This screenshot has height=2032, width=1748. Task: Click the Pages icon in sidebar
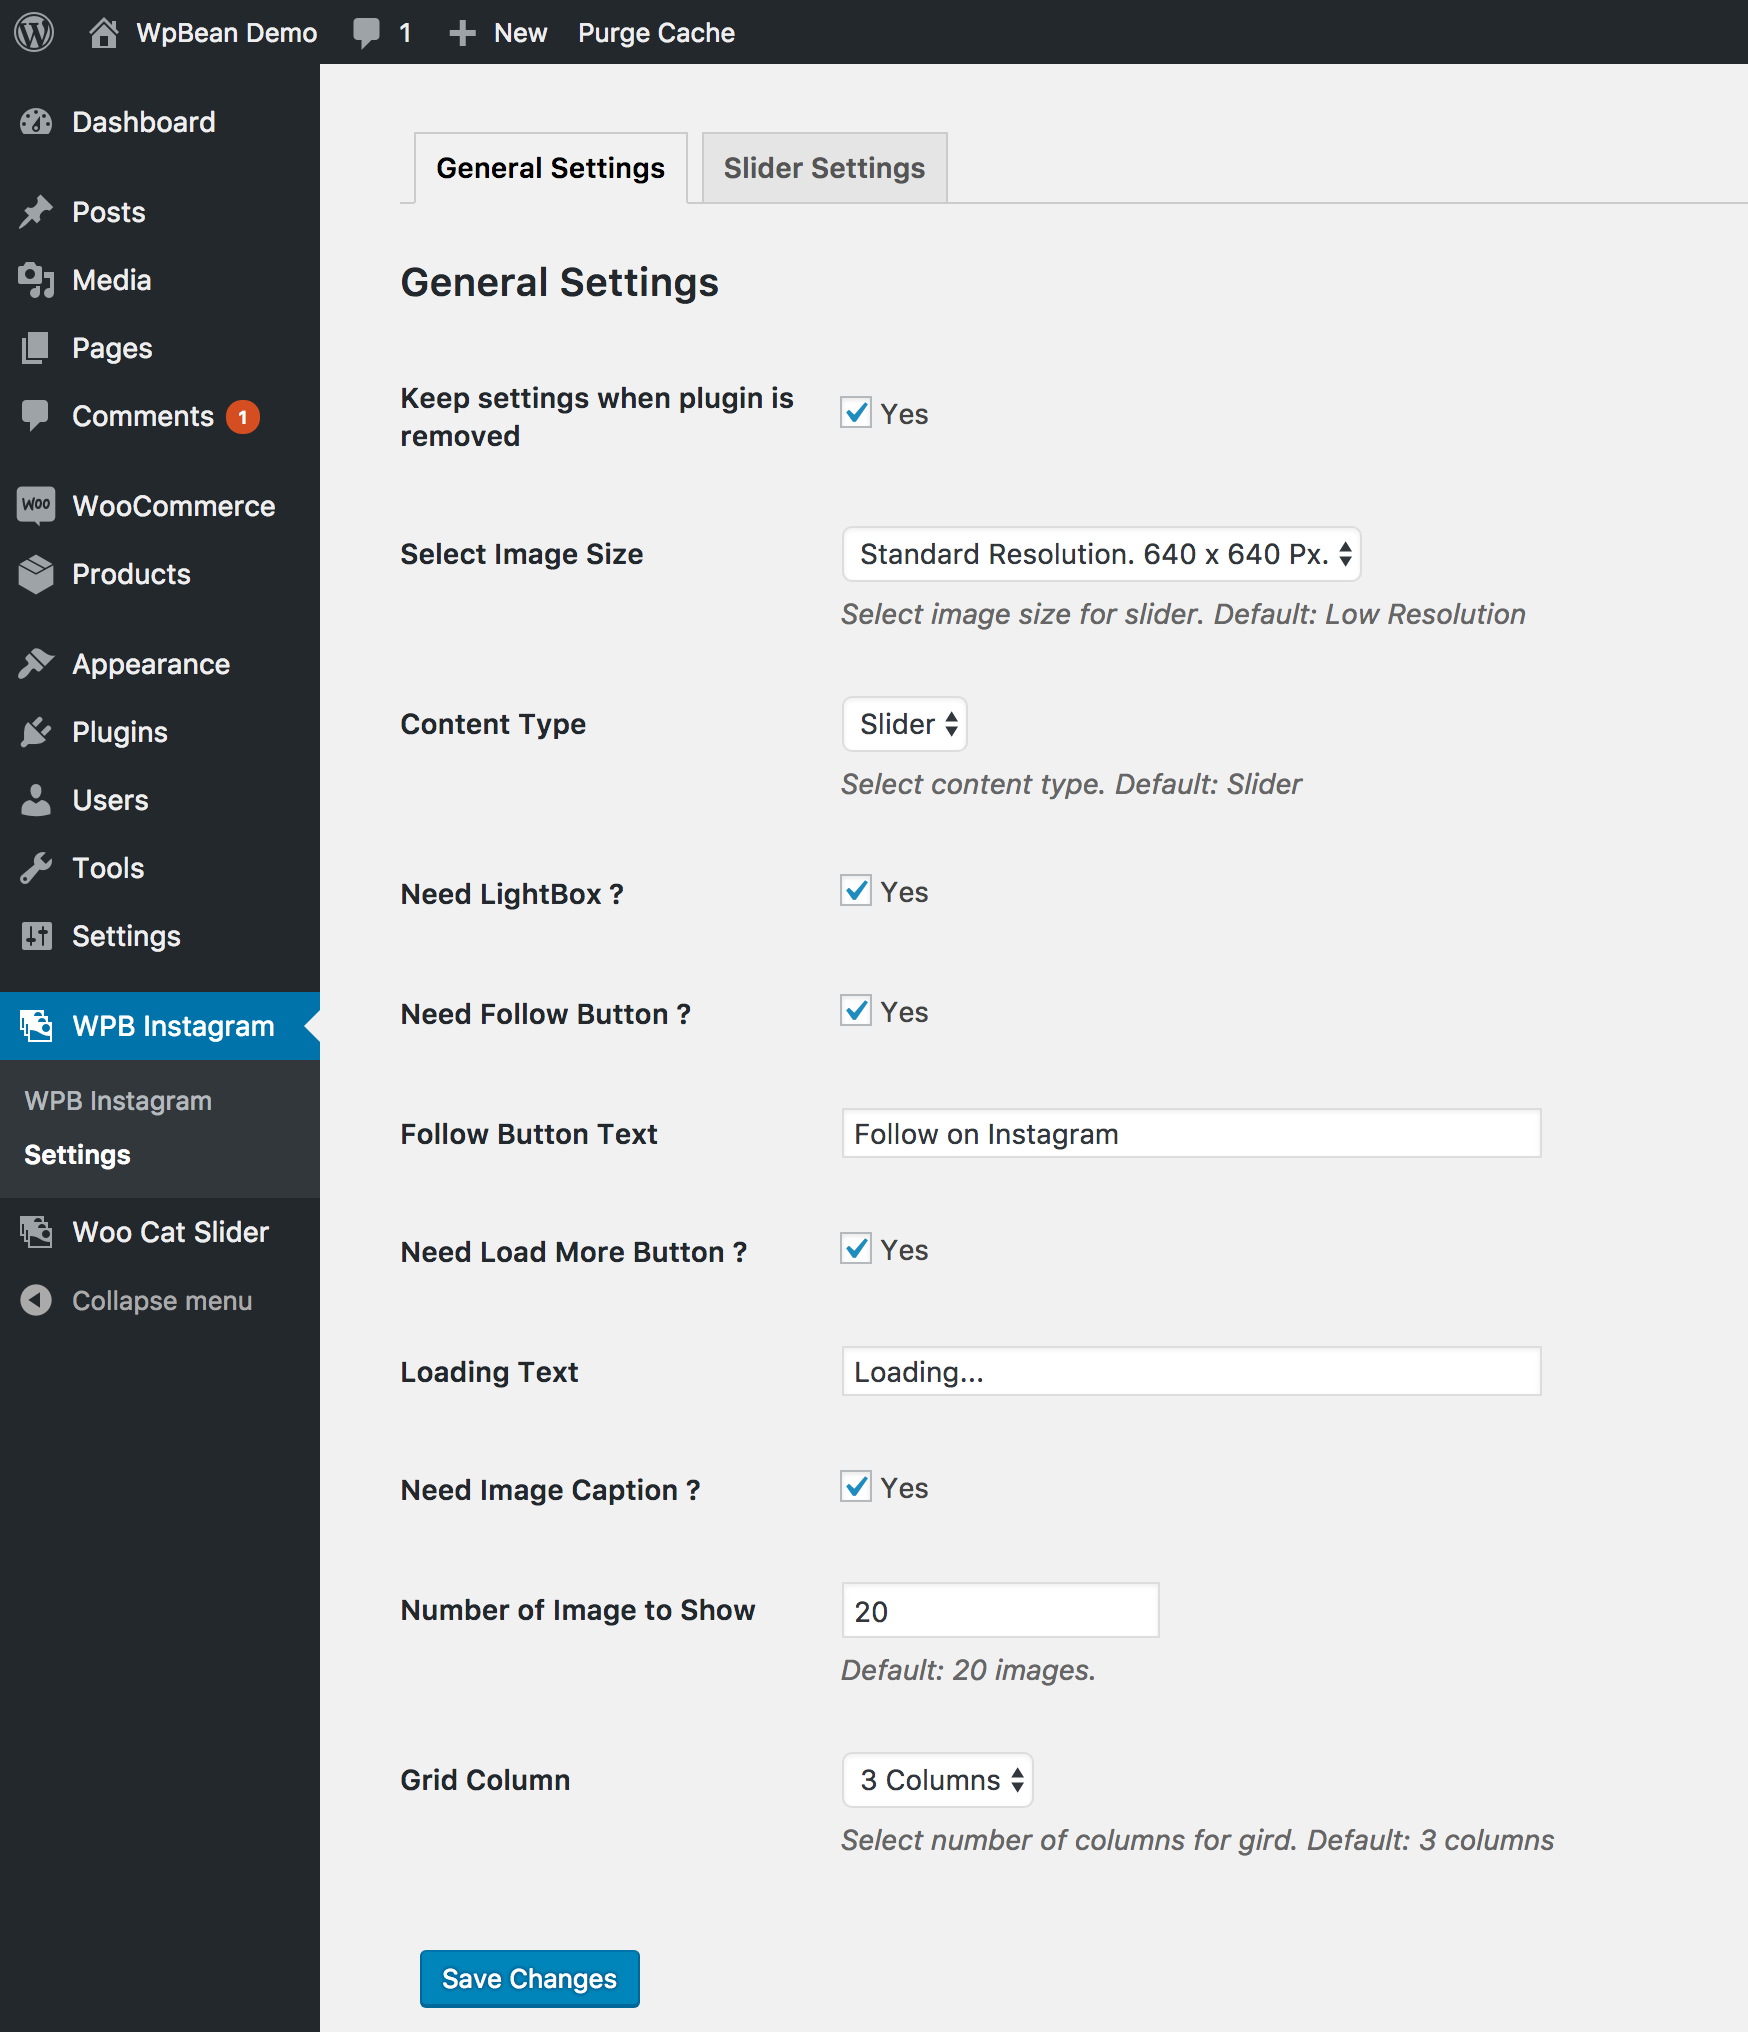(x=36, y=348)
